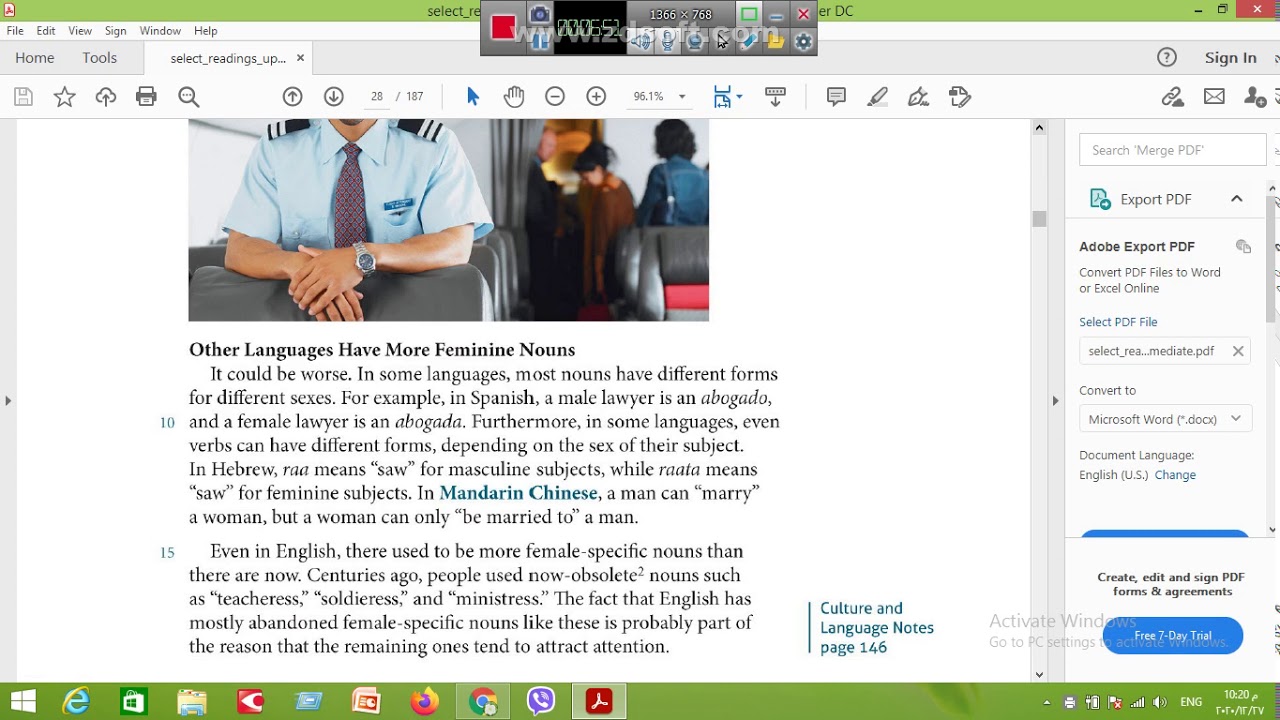The height and width of the screenshot is (720, 1280).
Task: Click the send for review icon
Action: click(960, 97)
